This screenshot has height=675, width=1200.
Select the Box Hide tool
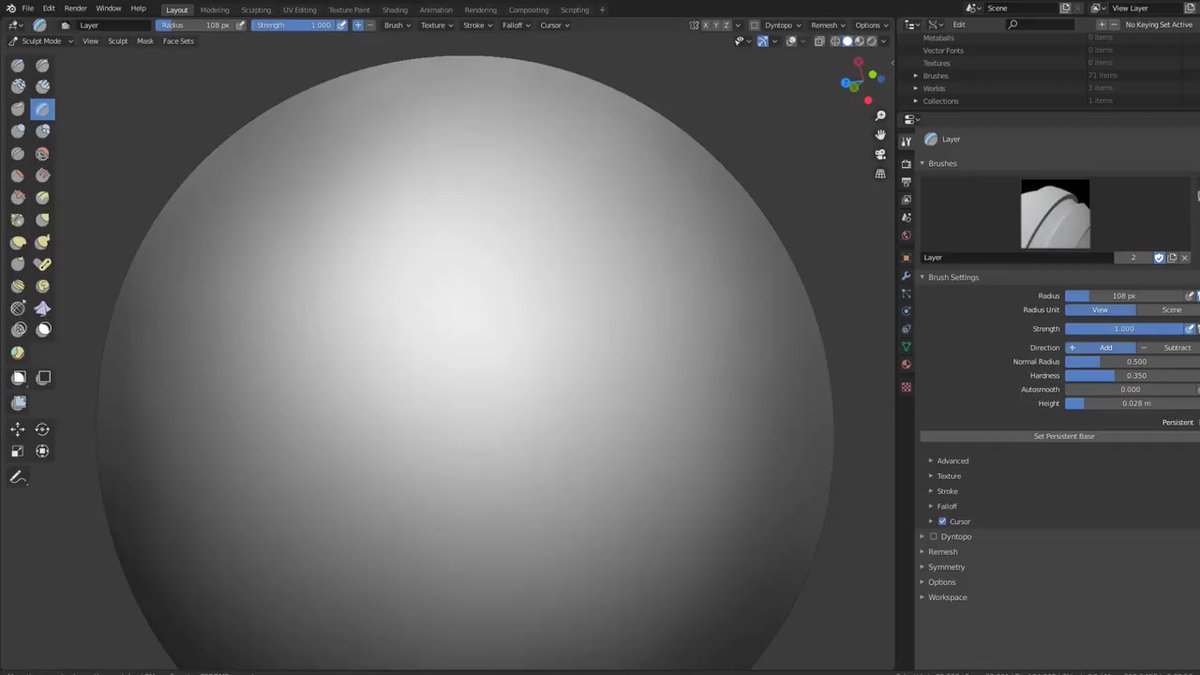(x=43, y=378)
